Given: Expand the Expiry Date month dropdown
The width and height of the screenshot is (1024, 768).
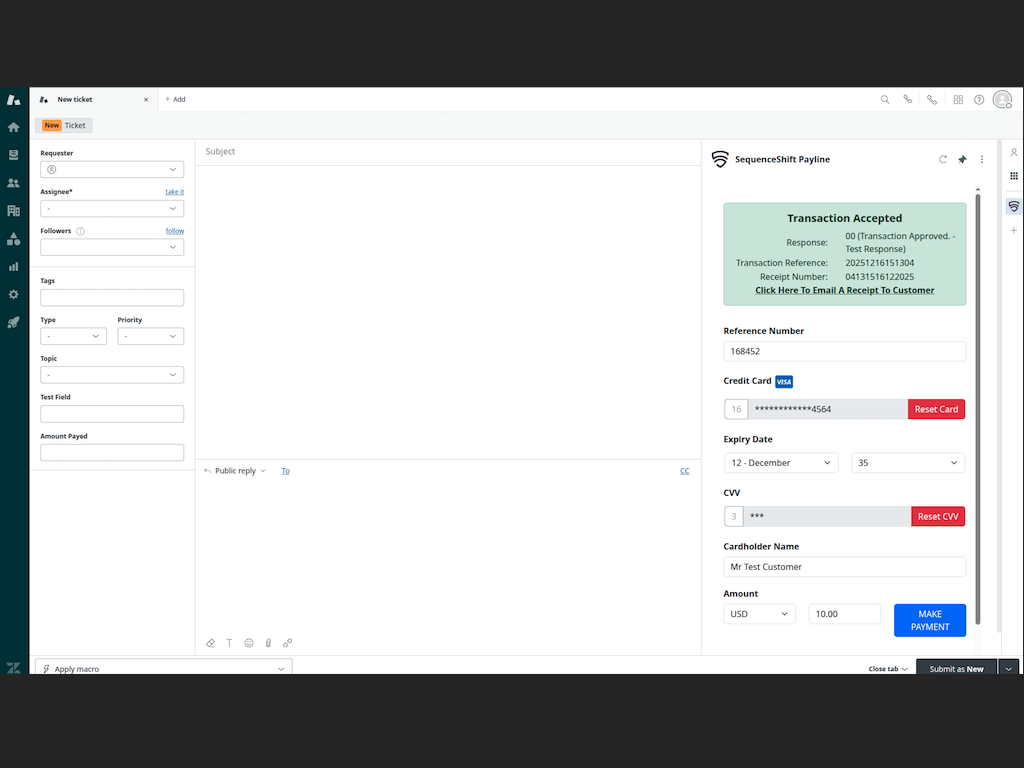Looking at the screenshot, I should pos(783,462).
